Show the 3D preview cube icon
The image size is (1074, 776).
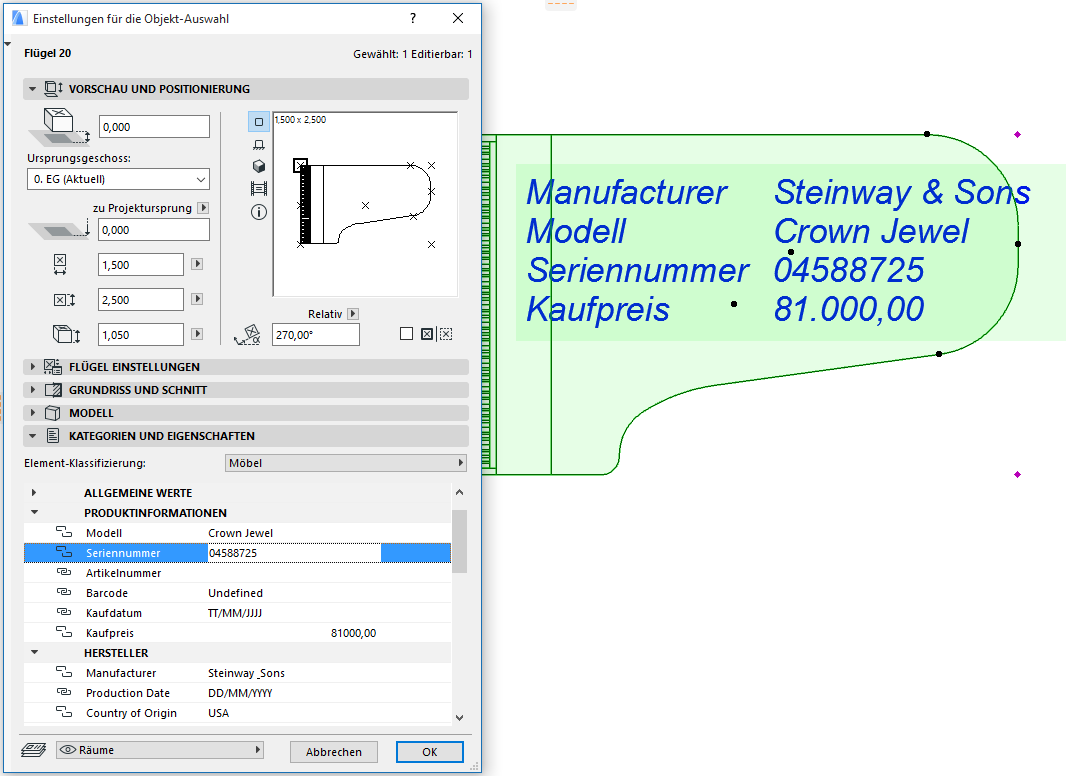tap(258, 166)
